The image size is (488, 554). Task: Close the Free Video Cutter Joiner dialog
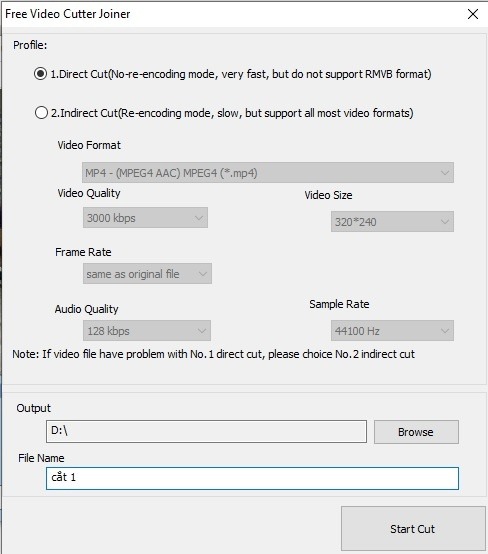click(x=473, y=14)
